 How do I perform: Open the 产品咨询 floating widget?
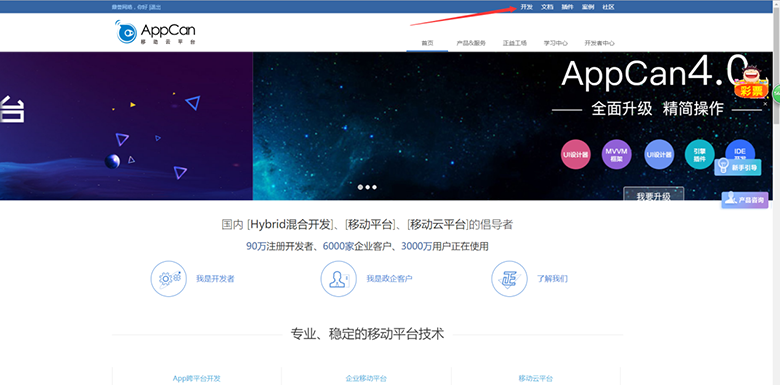pos(745,200)
